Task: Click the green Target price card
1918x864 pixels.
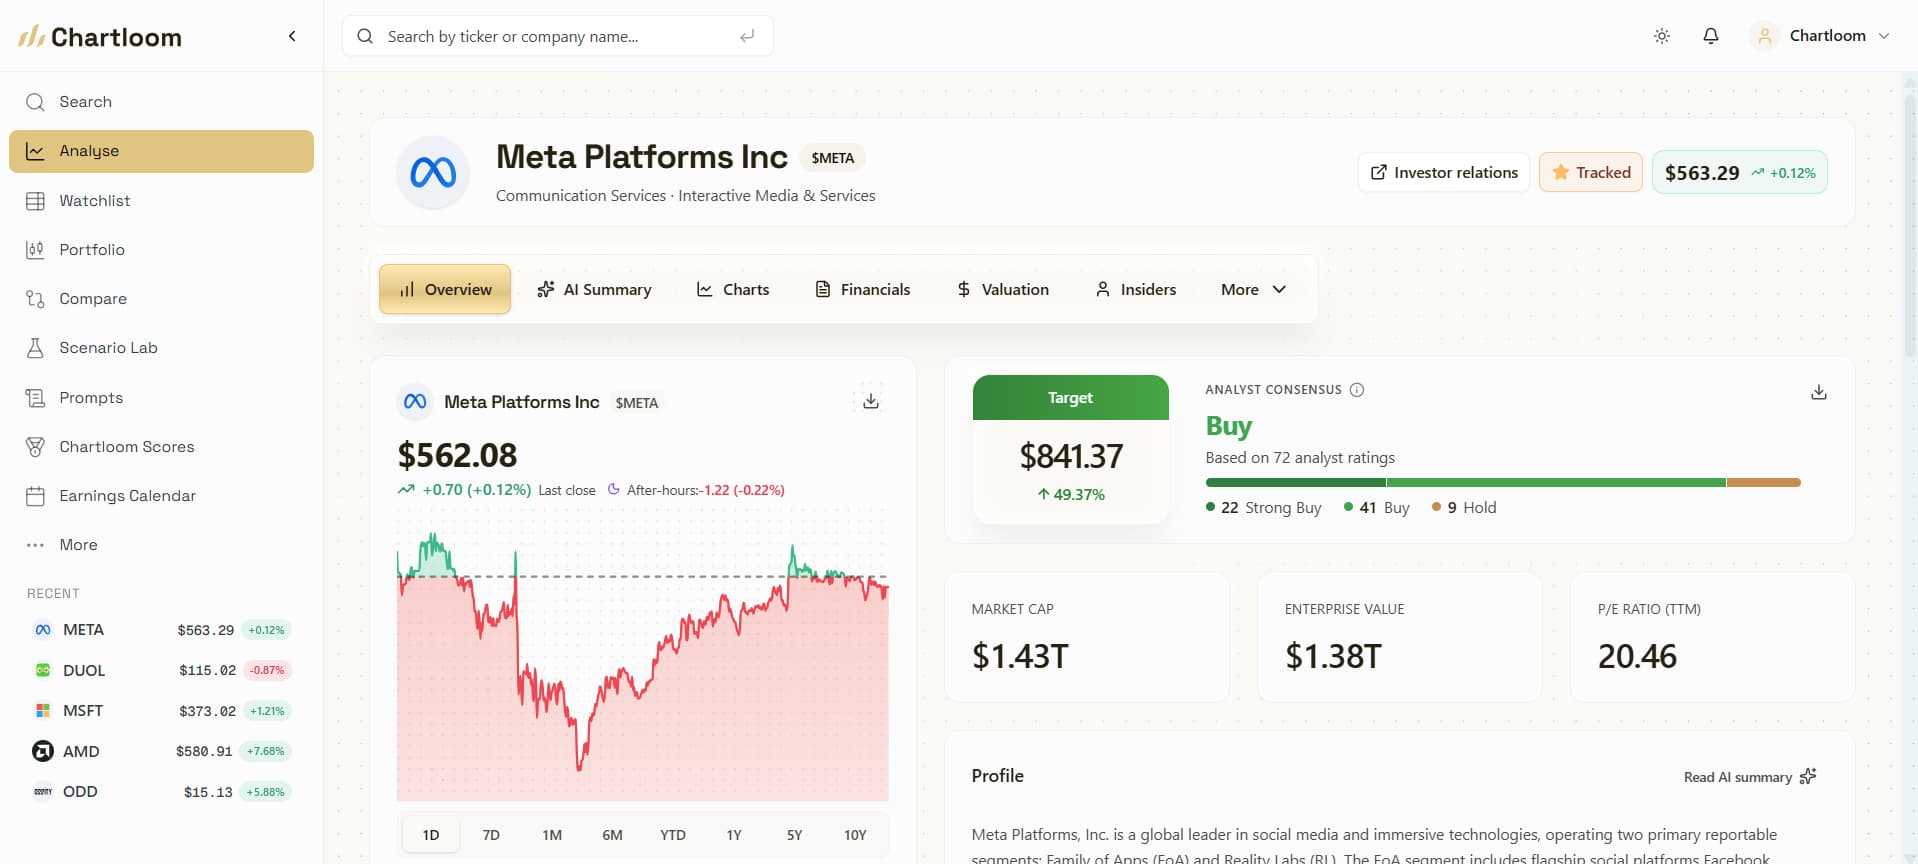Action: (x=1070, y=448)
